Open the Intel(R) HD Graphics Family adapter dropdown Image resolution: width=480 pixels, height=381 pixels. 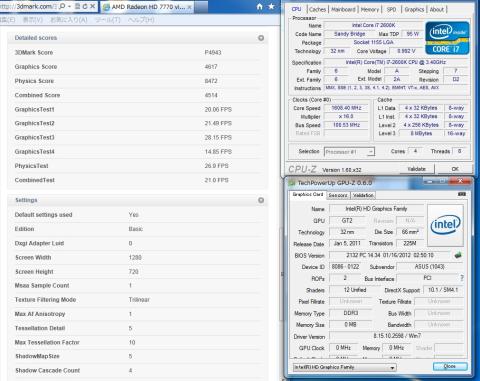(344, 367)
